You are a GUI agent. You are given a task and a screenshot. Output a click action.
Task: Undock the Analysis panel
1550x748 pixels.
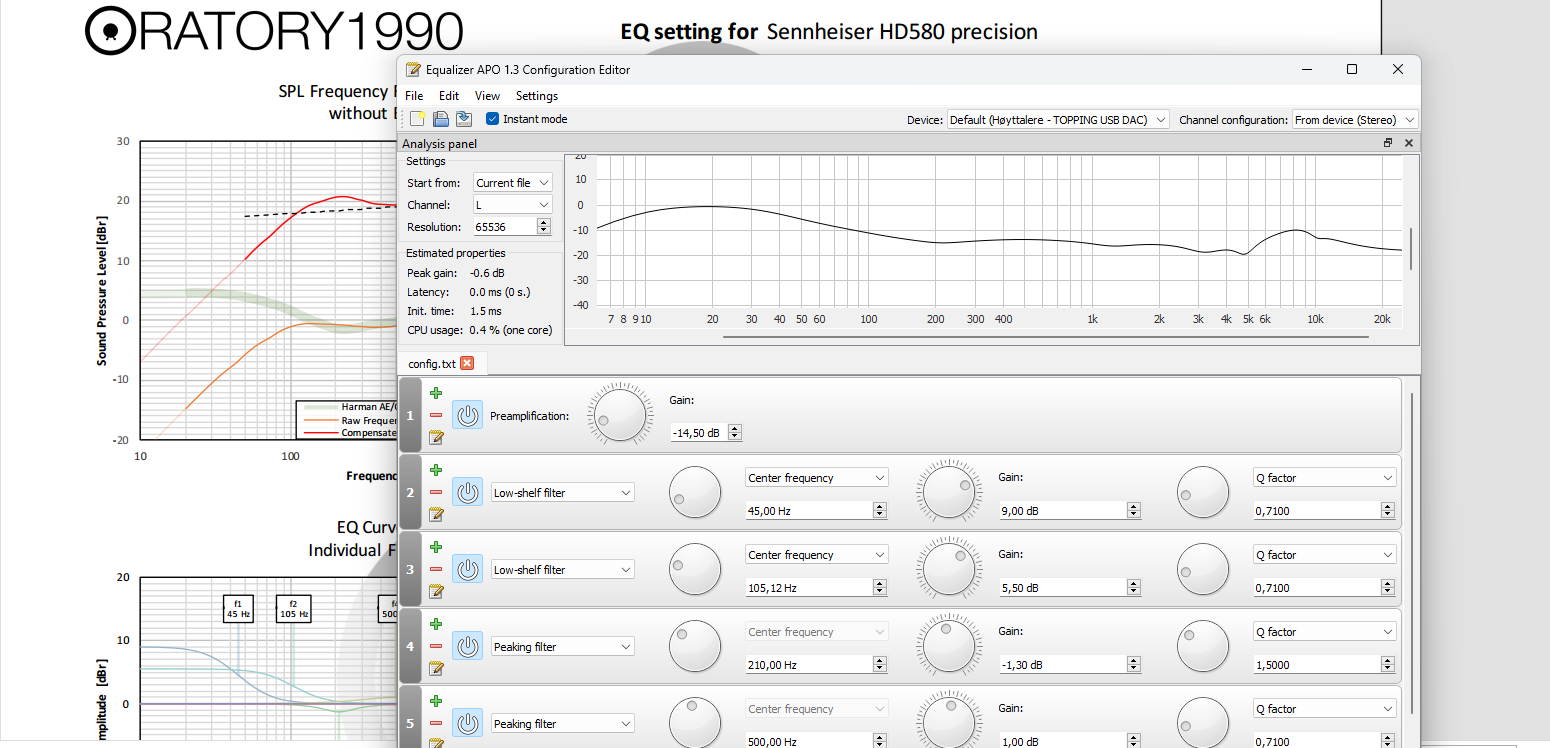1388,143
